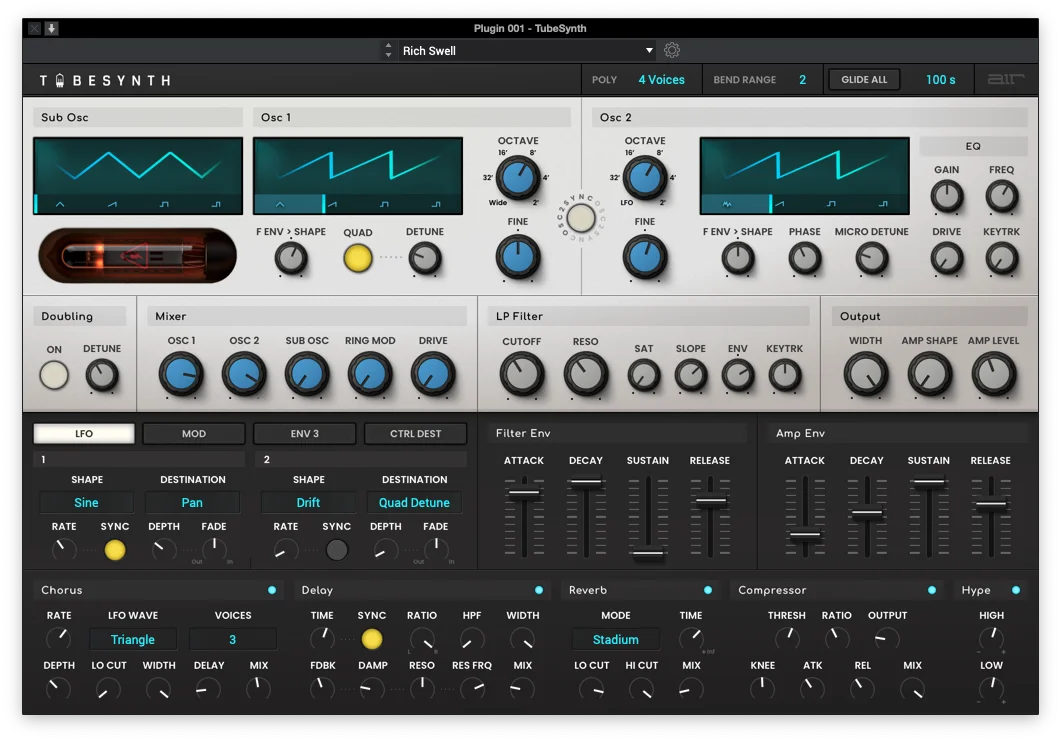Change Poly 4 Voices setting
1061x741 pixels.
click(x=661, y=80)
